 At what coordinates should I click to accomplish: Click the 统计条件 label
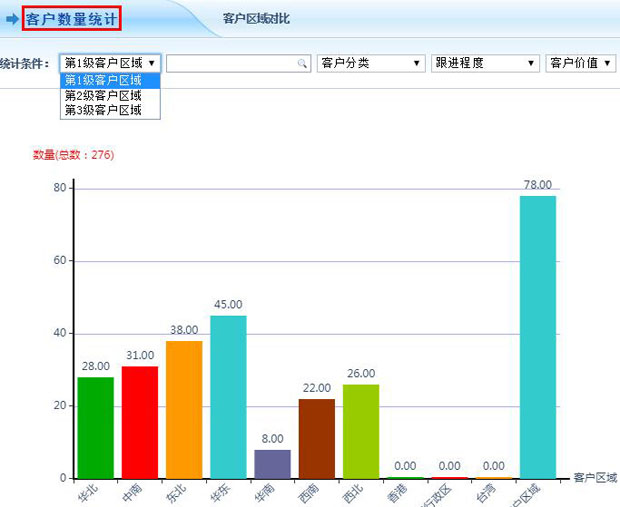25,63
